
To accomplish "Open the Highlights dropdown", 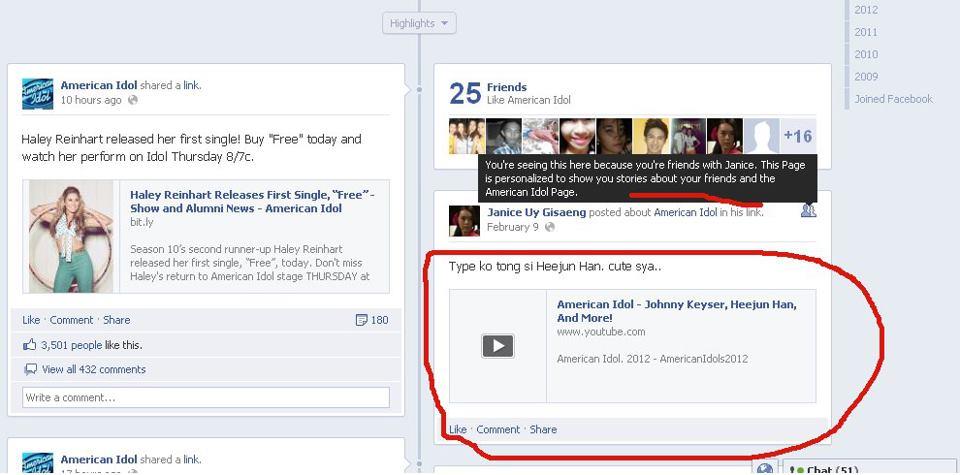I will click(419, 23).
